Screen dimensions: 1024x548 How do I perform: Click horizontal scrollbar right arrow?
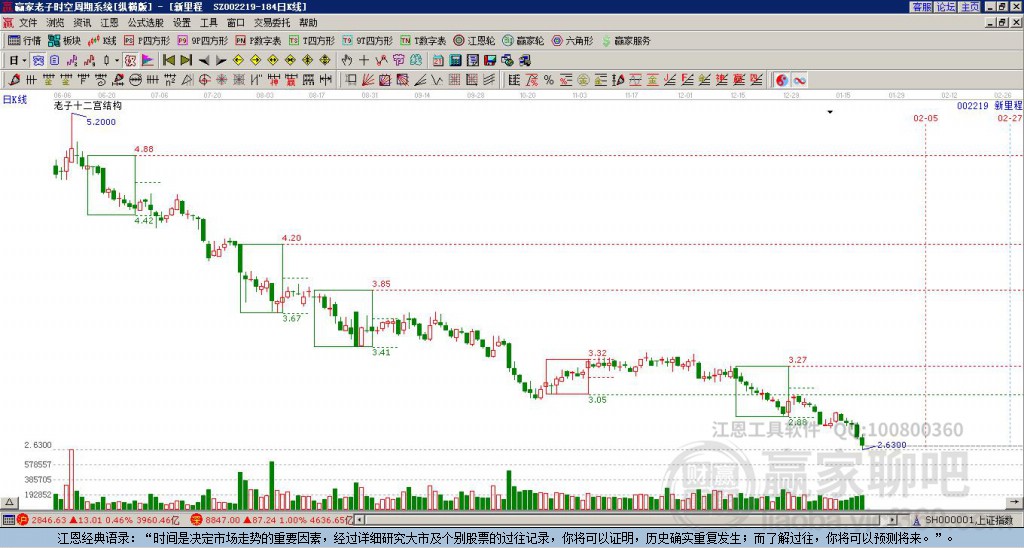click(x=893, y=520)
